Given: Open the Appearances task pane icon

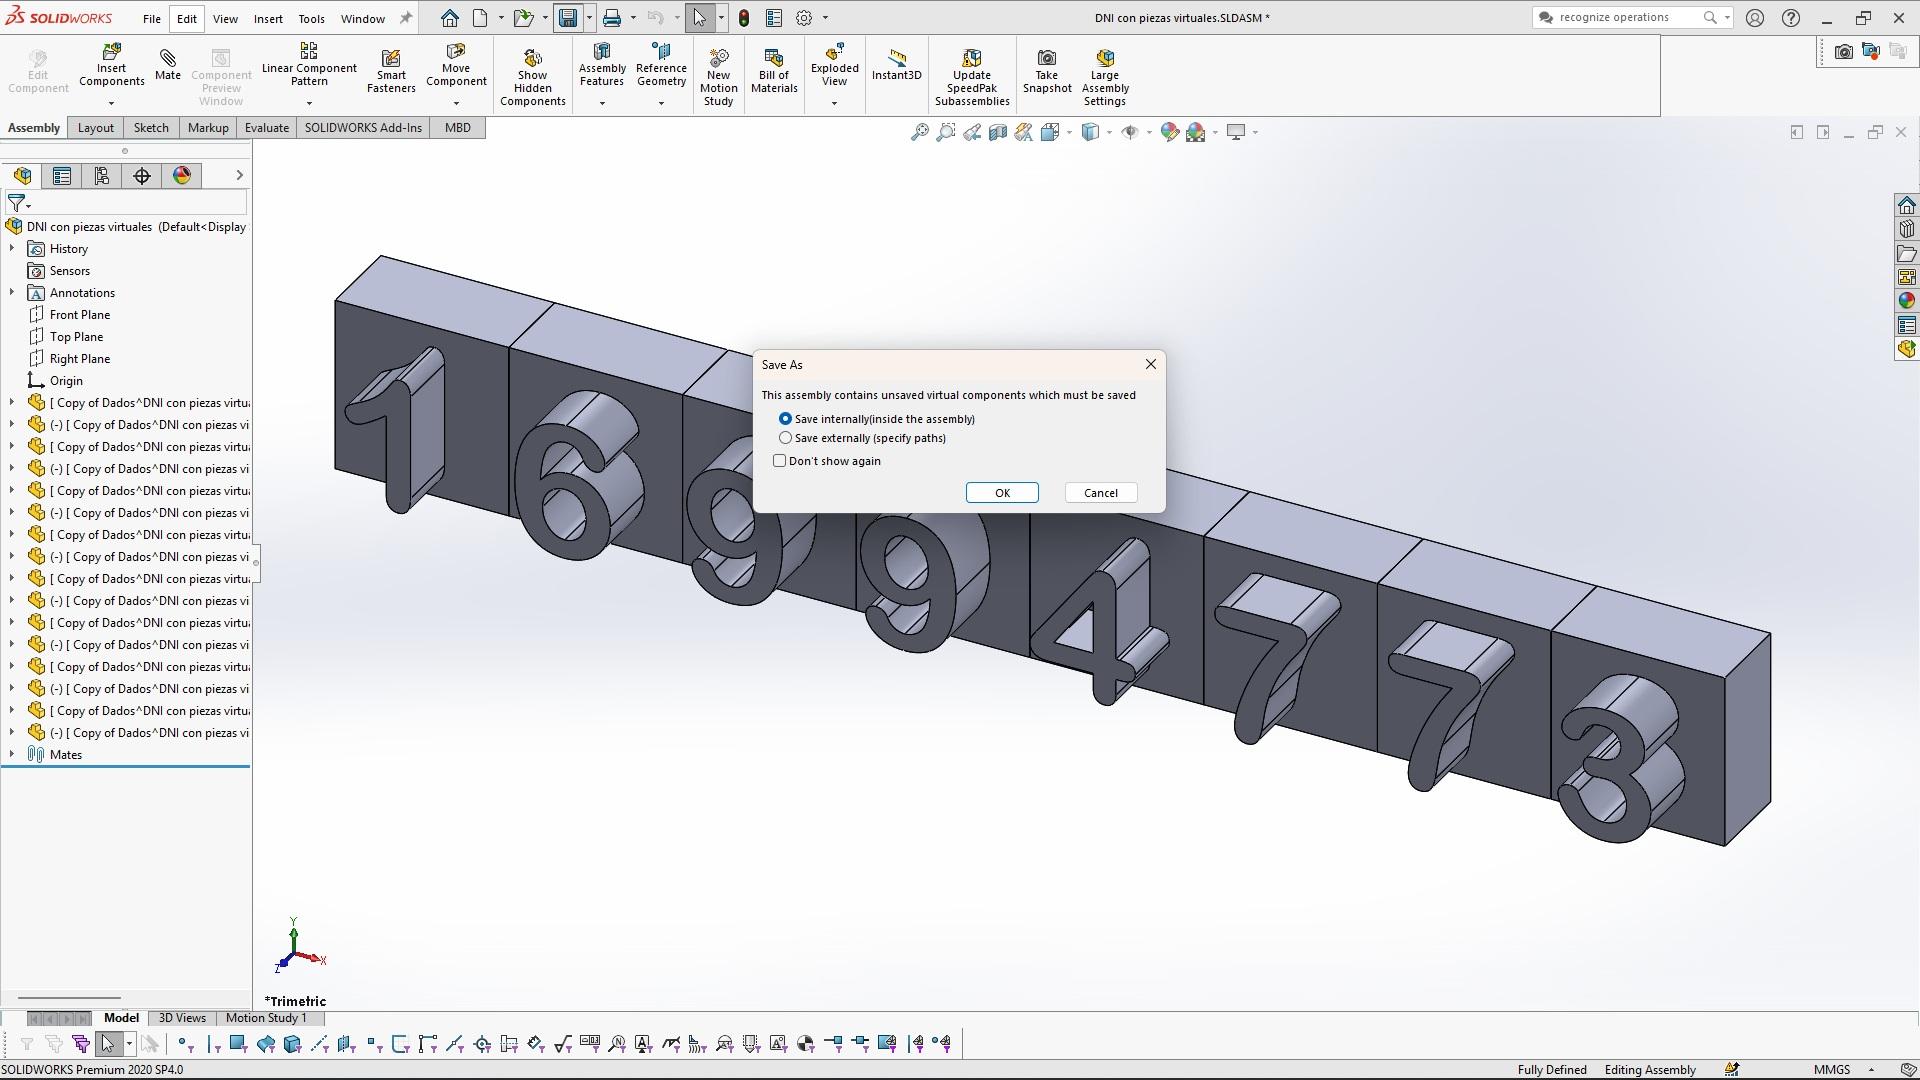Looking at the screenshot, I should click(x=1906, y=301).
